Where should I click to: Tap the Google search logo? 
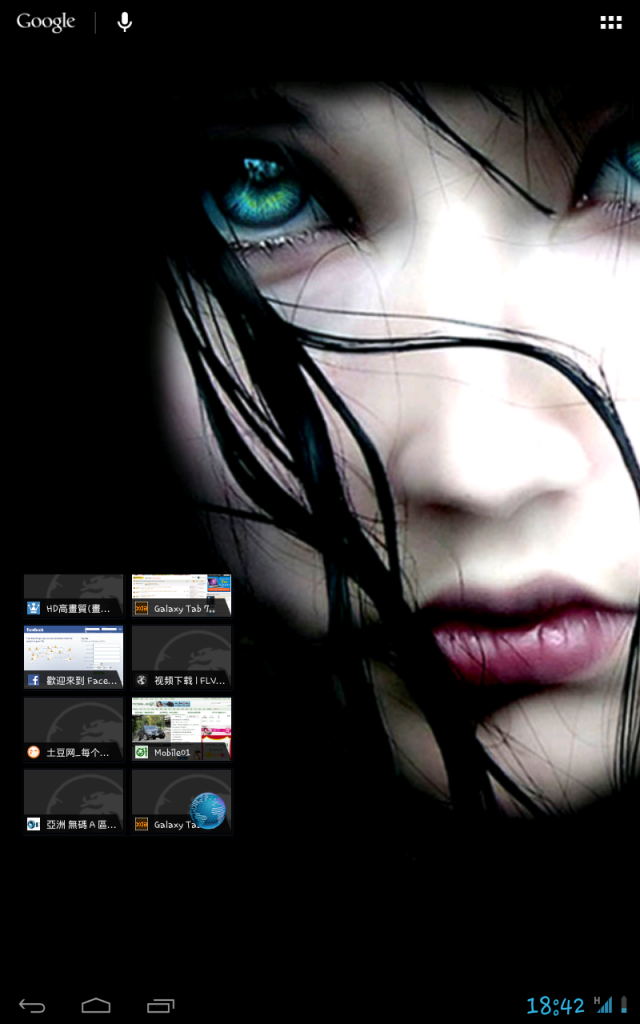pyautogui.click(x=45, y=22)
